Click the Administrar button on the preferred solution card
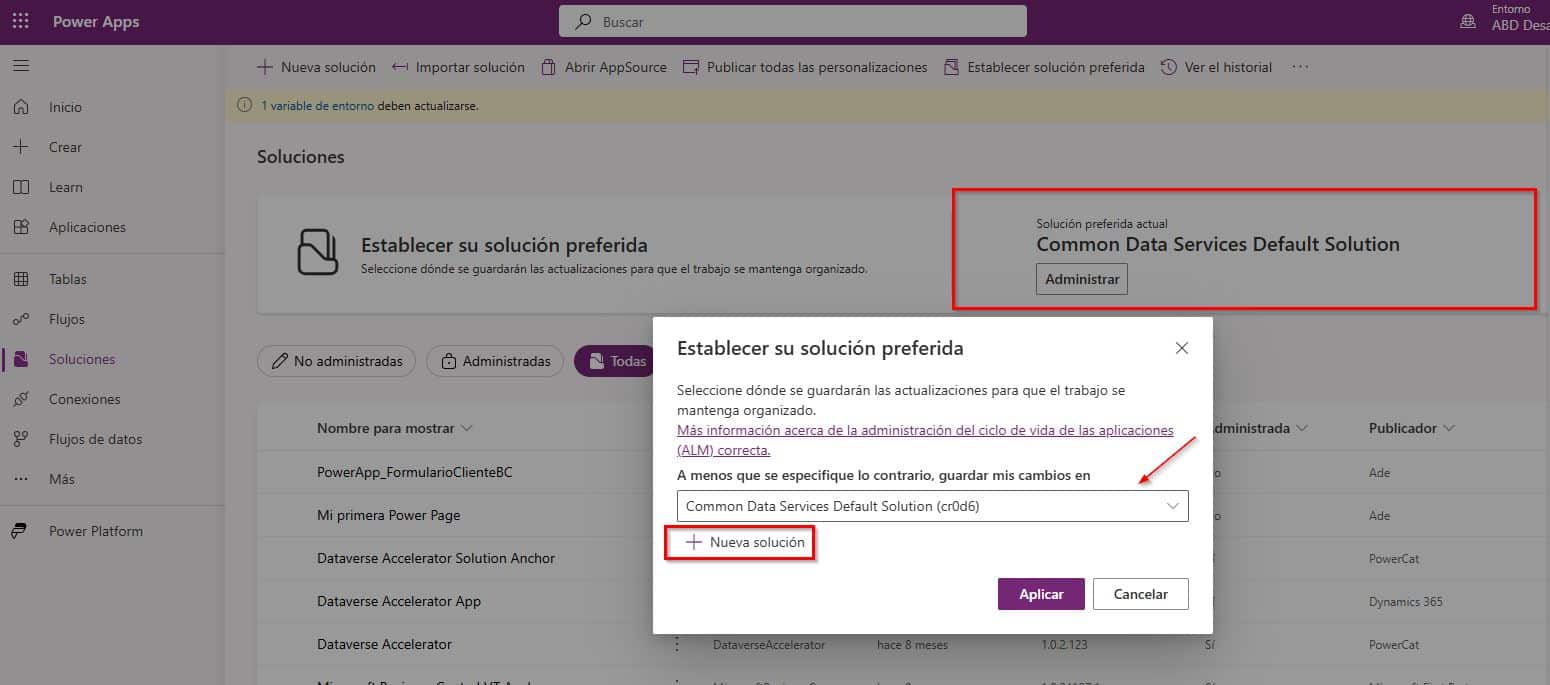 click(1082, 279)
